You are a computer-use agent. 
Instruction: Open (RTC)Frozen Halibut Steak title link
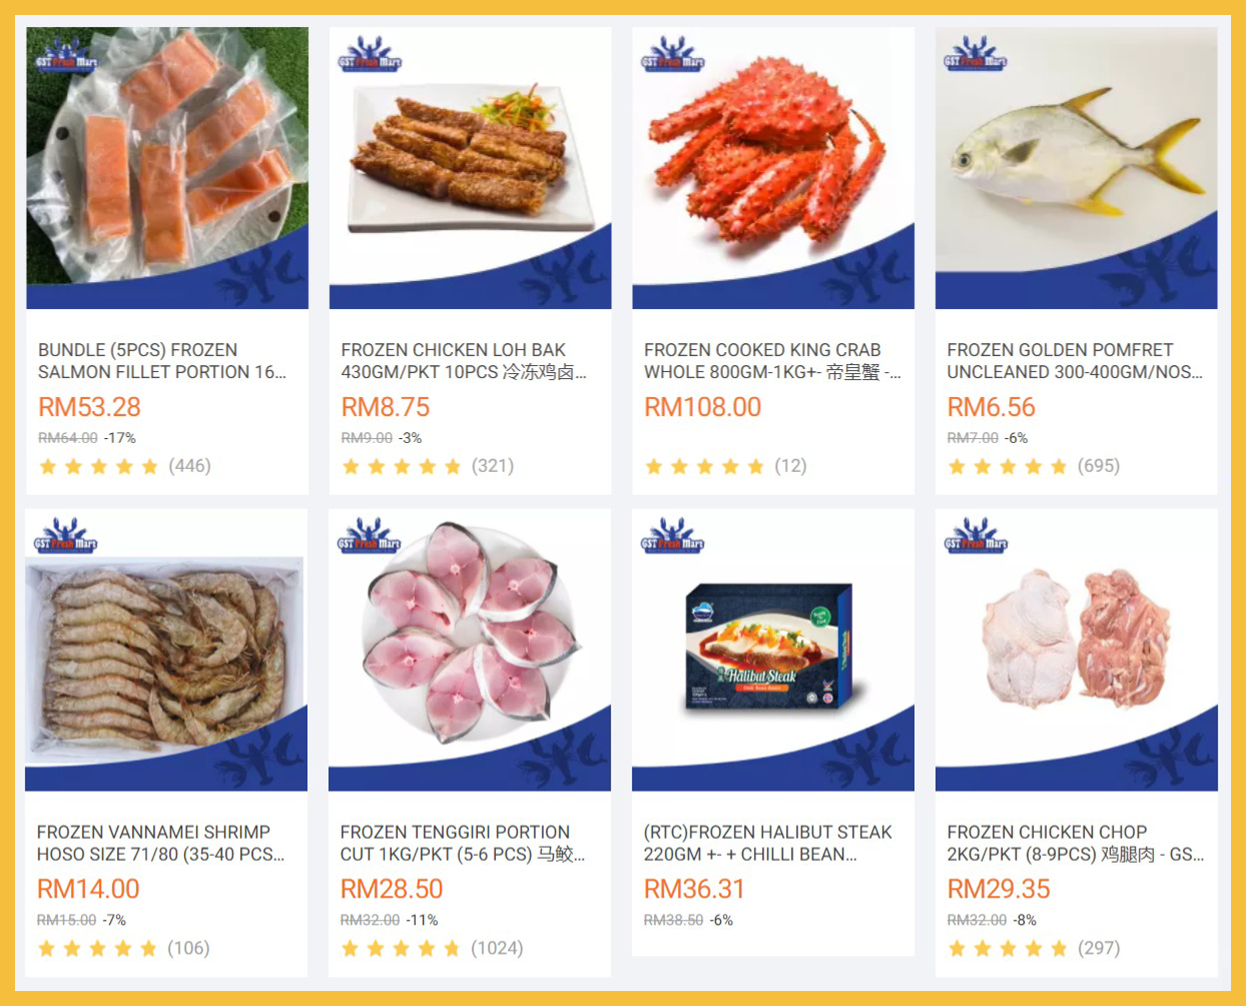point(768,843)
